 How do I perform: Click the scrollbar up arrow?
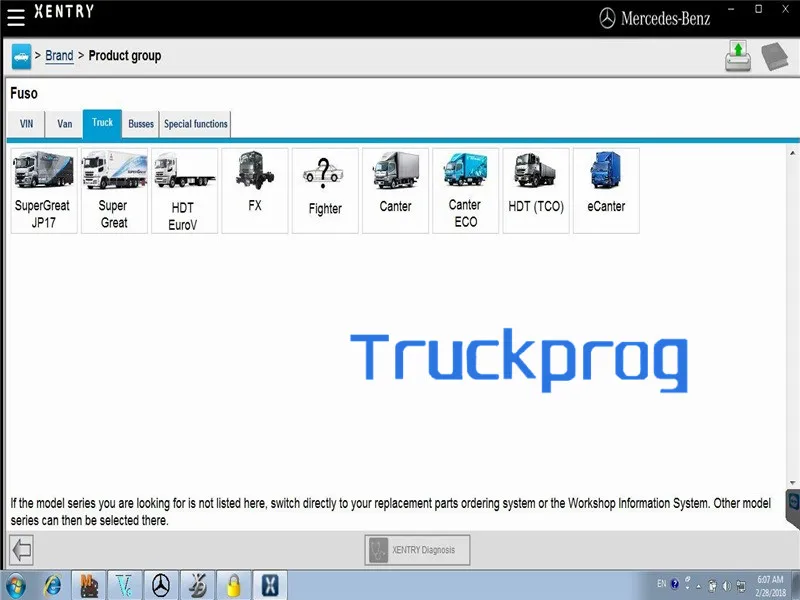(x=792, y=153)
